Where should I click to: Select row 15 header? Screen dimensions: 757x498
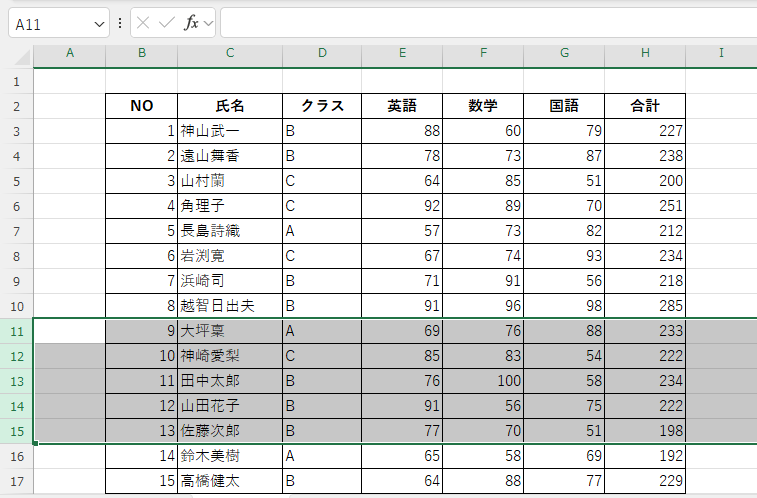pyautogui.click(x=16, y=431)
